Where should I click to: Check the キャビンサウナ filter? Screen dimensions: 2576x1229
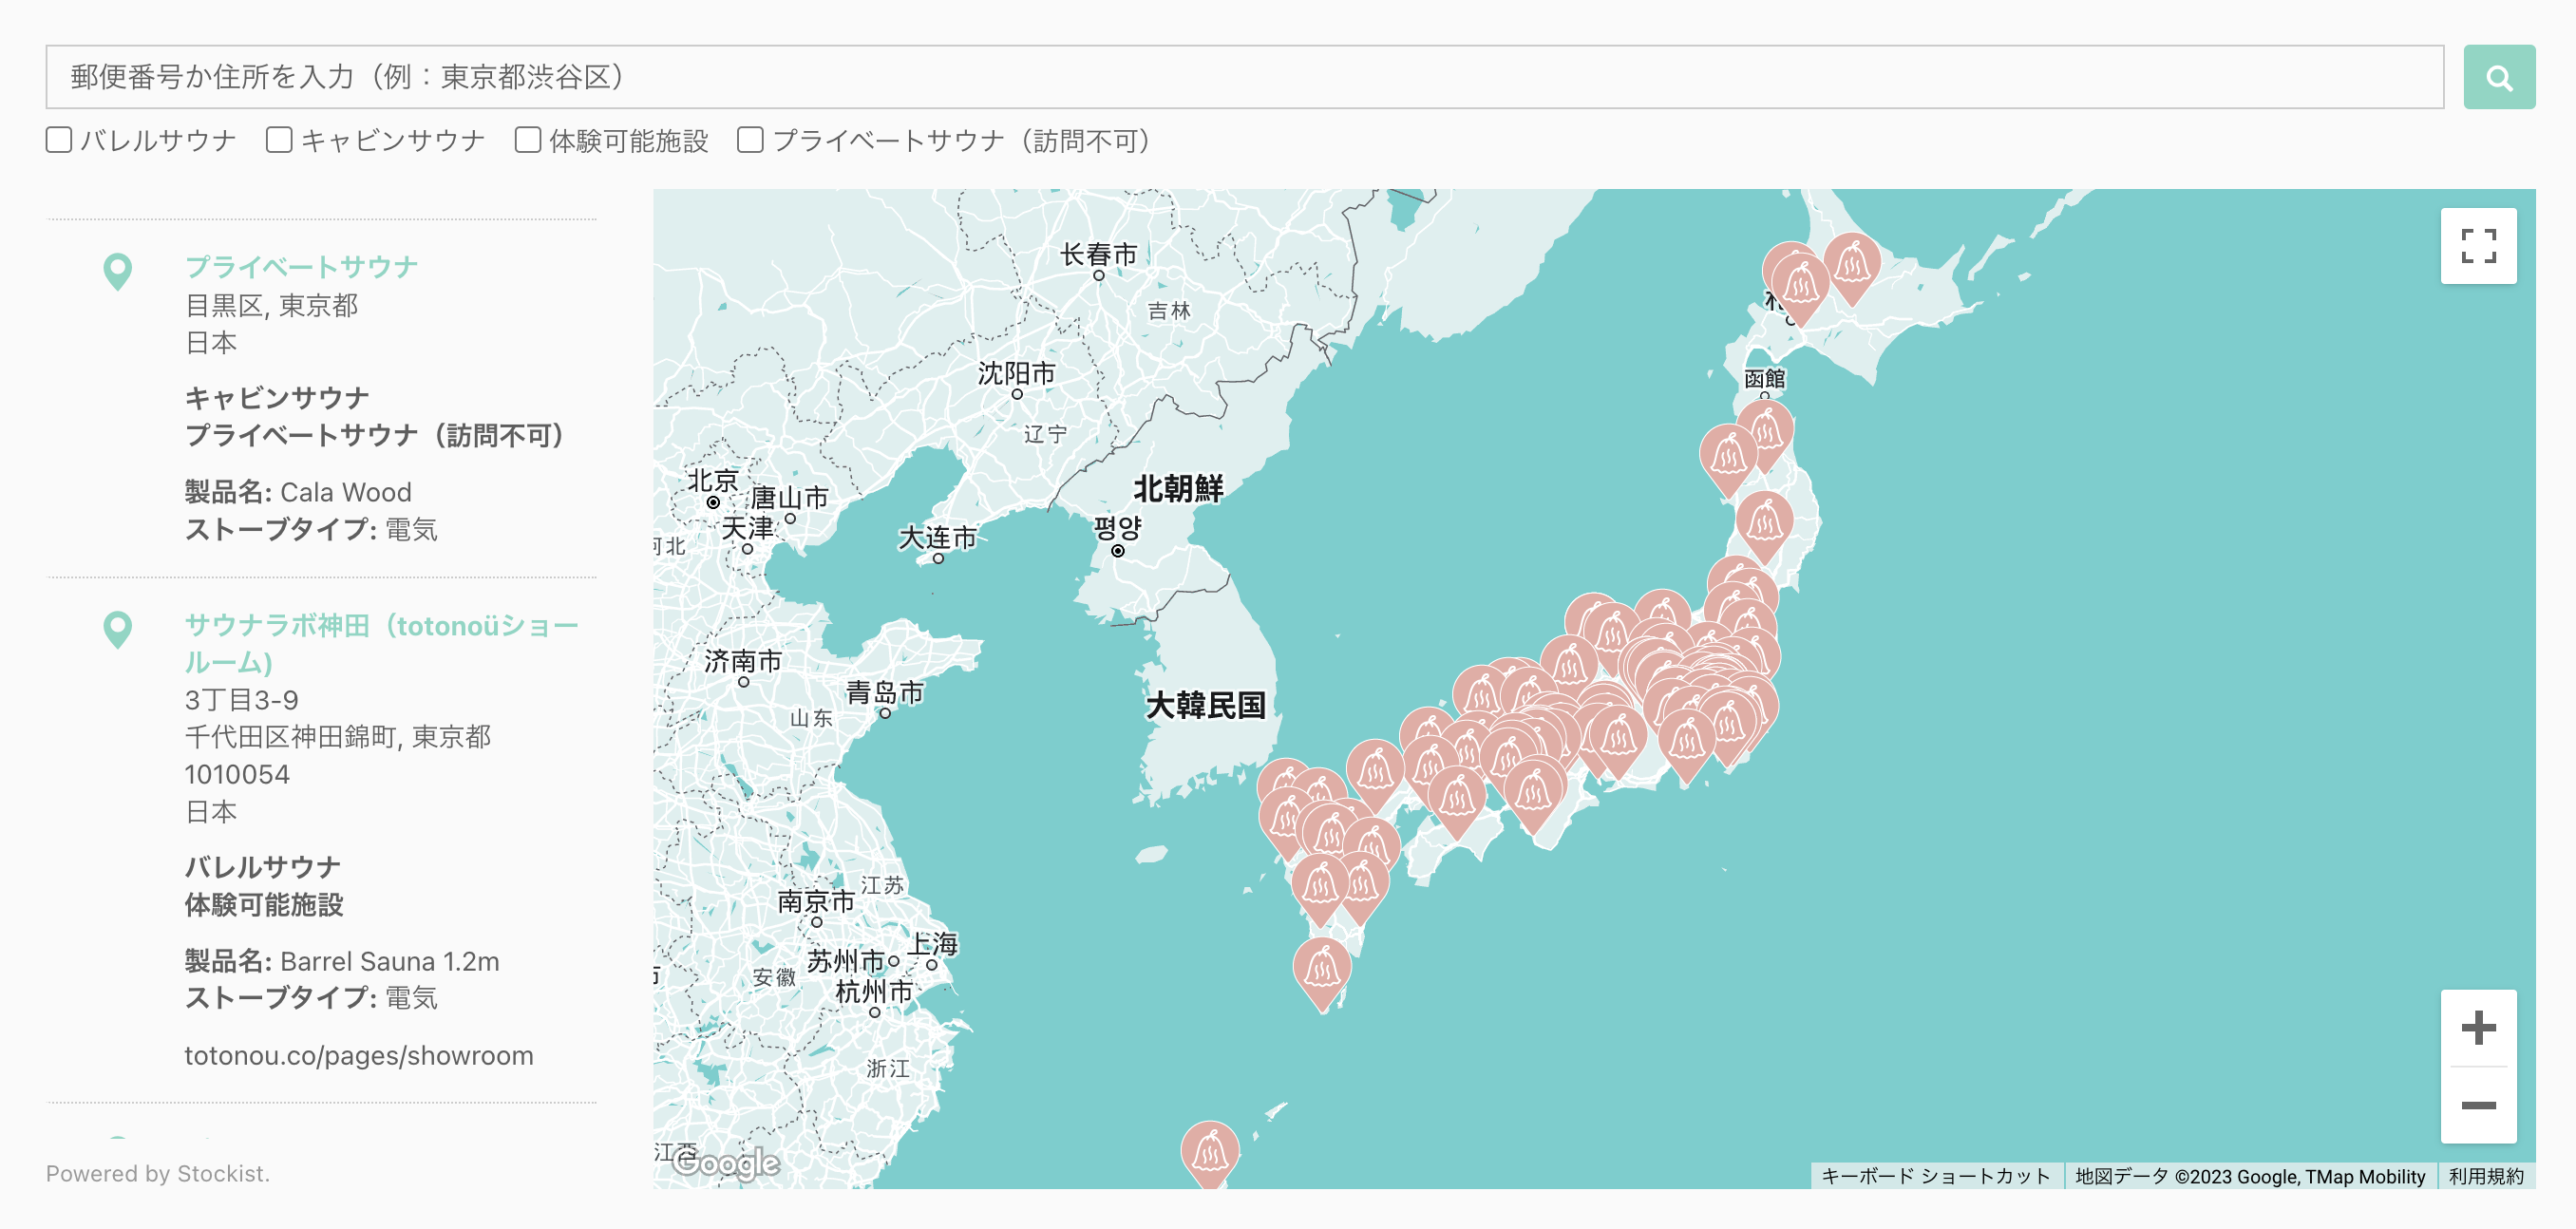point(279,140)
